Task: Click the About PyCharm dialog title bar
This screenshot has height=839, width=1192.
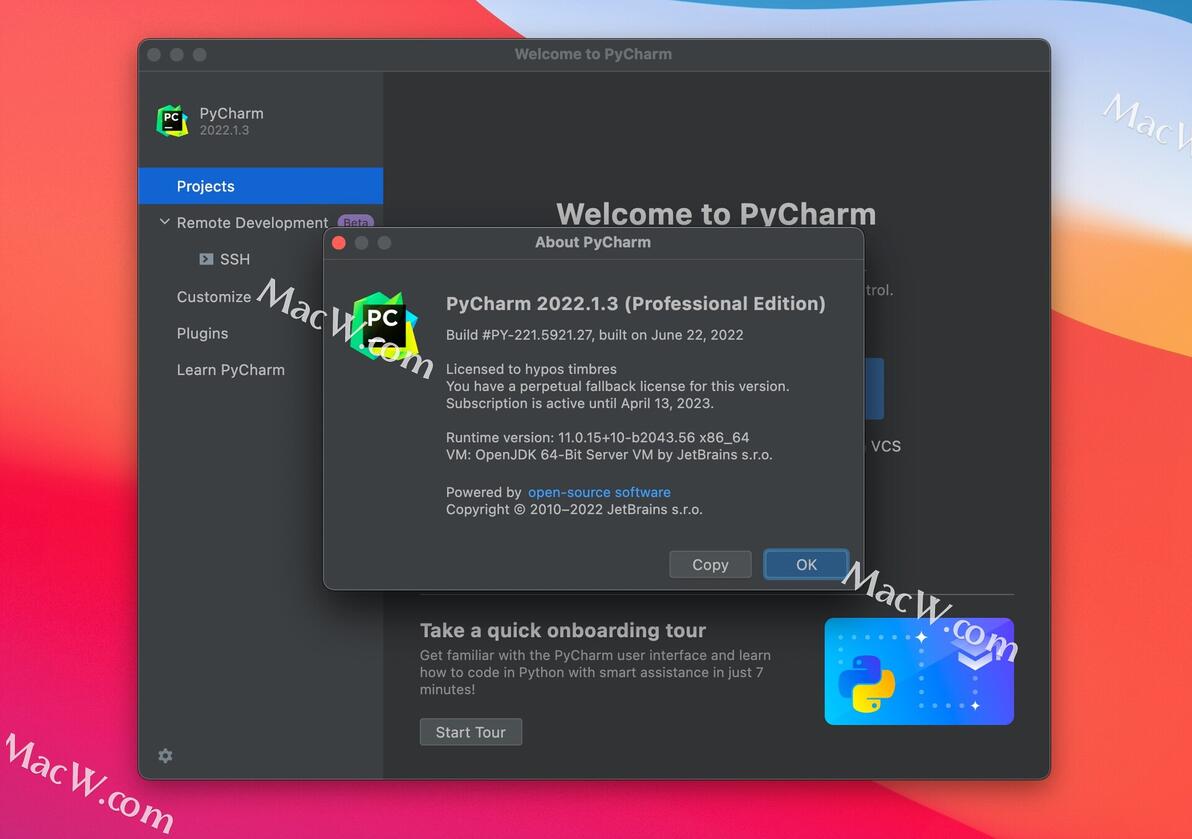Action: pyautogui.click(x=594, y=242)
